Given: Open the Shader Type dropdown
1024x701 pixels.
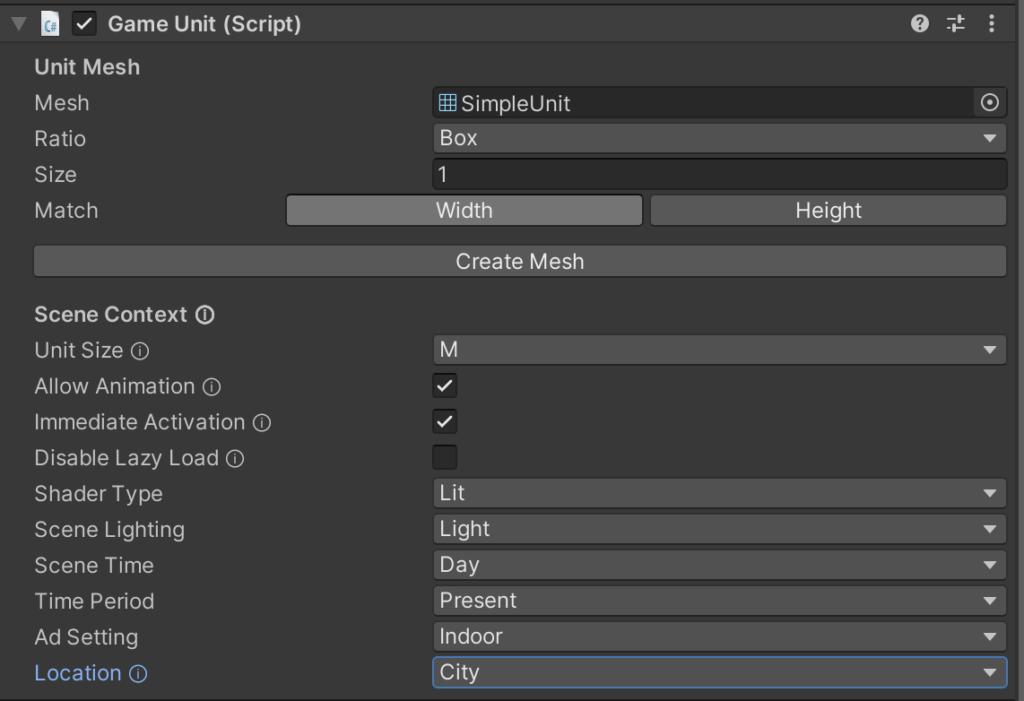Looking at the screenshot, I should point(719,493).
